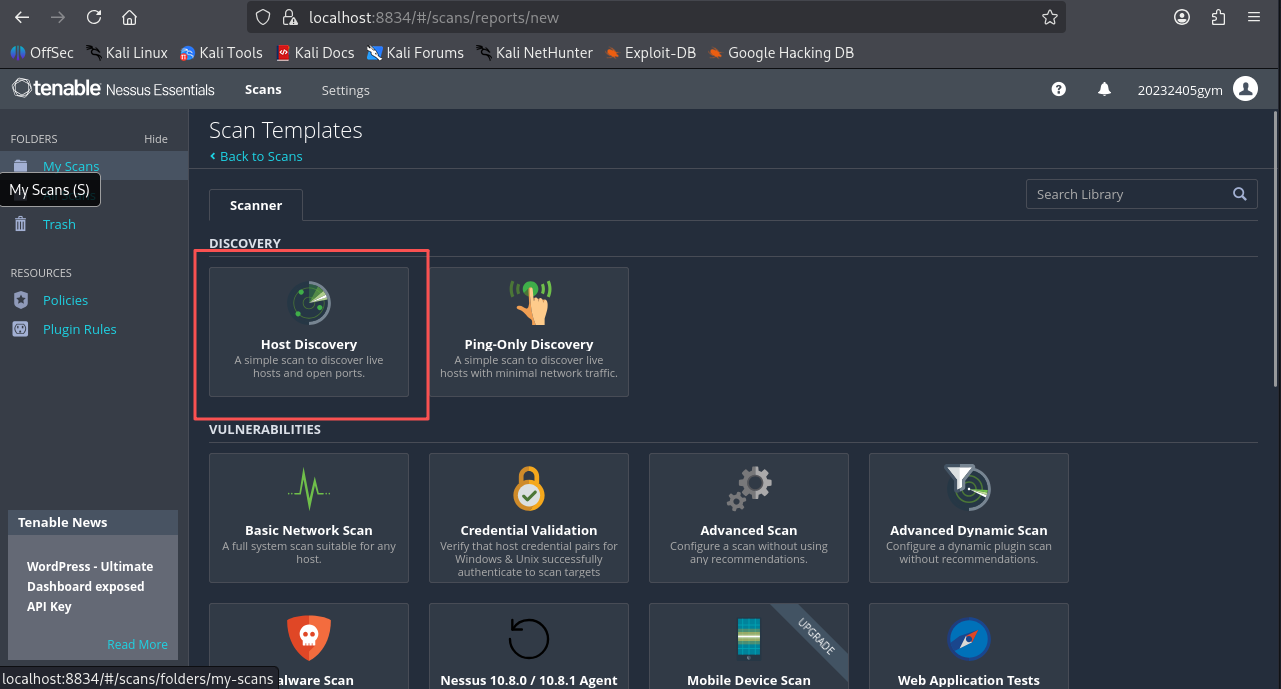Click the browser back arrow

22,17
